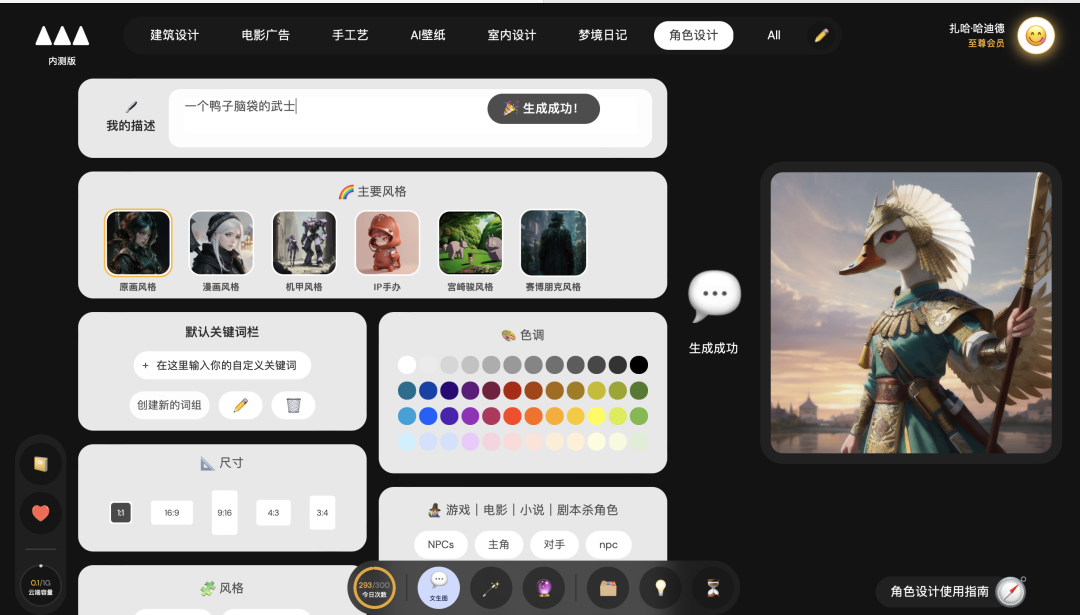Click the 至尊会员 membership label

pos(986,43)
